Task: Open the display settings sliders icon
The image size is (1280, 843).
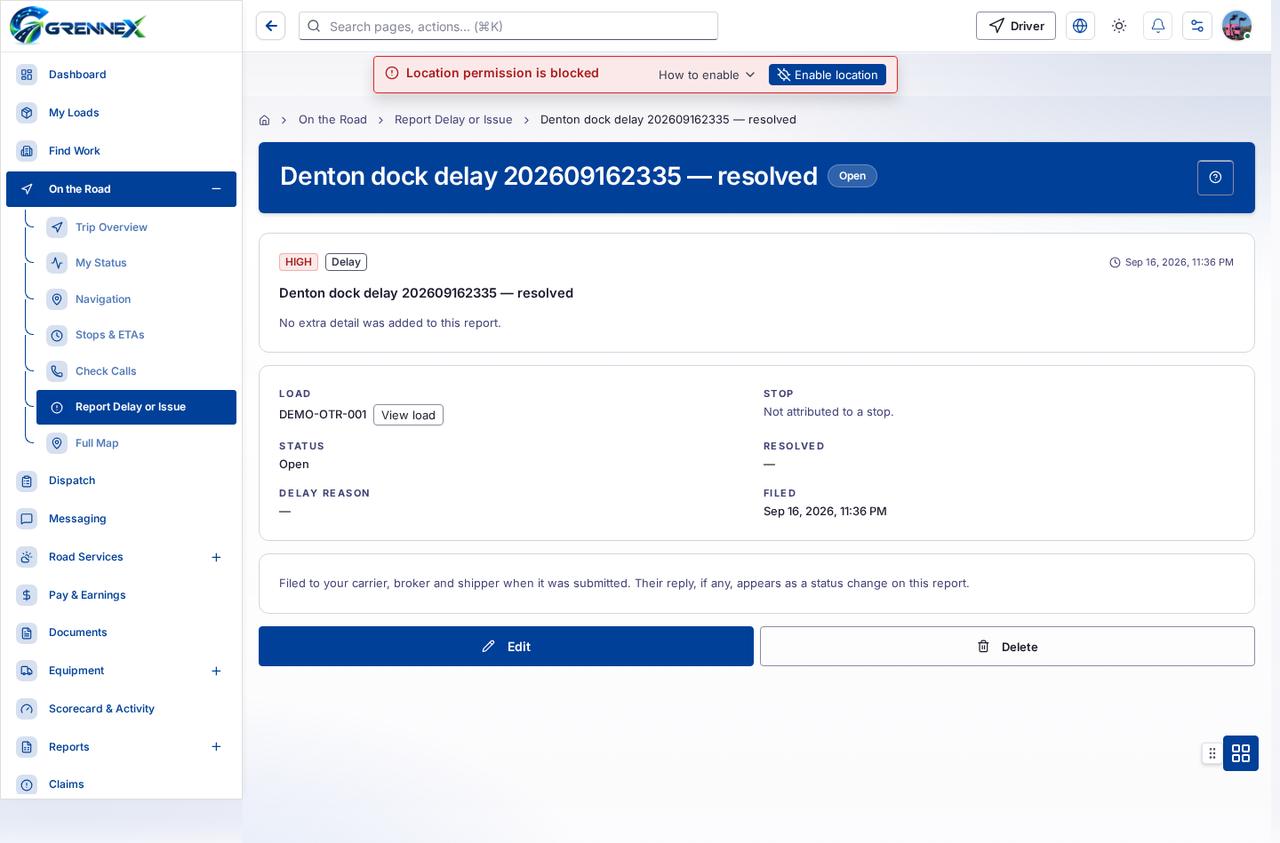Action: point(1197,26)
